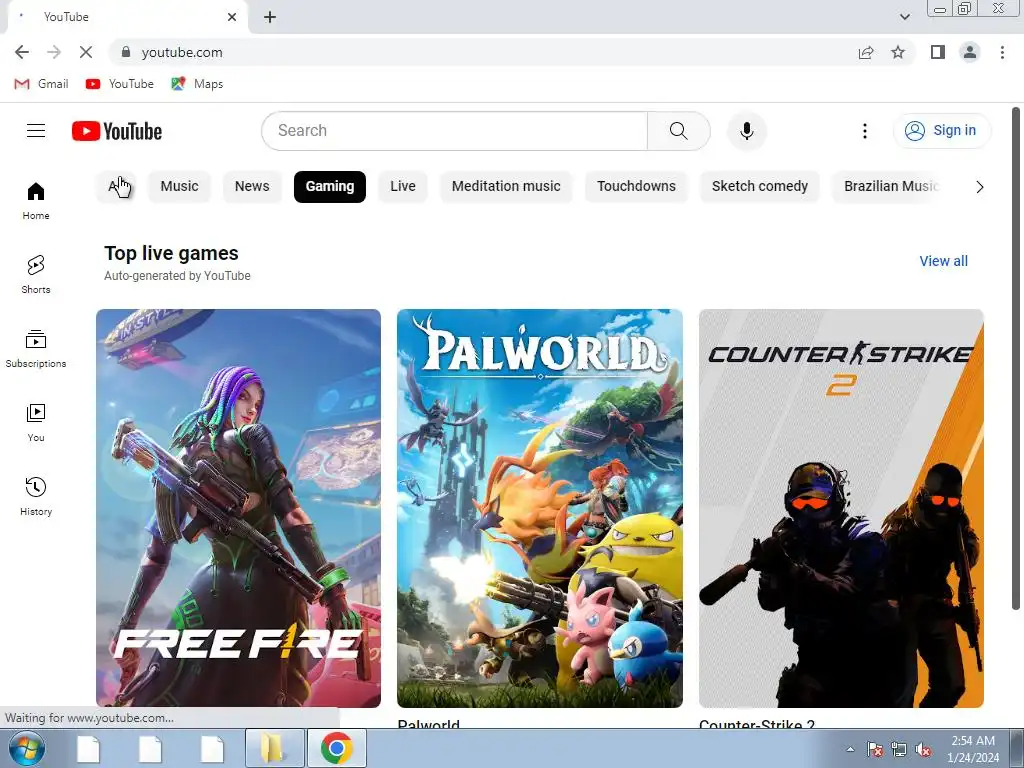Open the file explorer taskbar icon
1024x768 pixels.
[274, 749]
